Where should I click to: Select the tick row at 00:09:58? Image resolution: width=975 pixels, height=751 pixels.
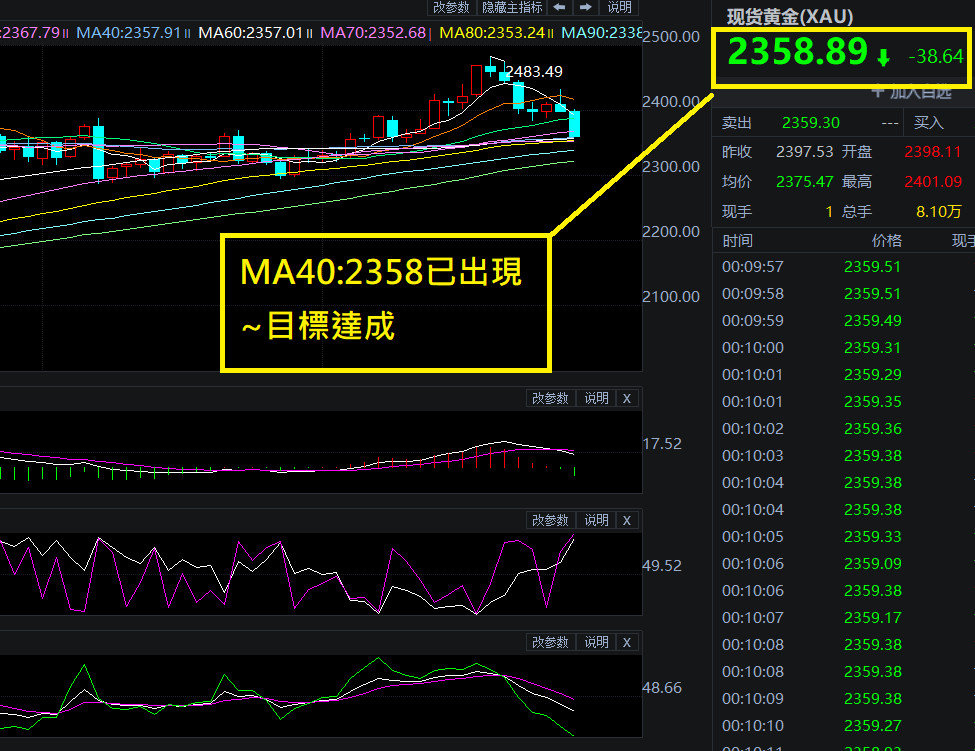click(843, 293)
